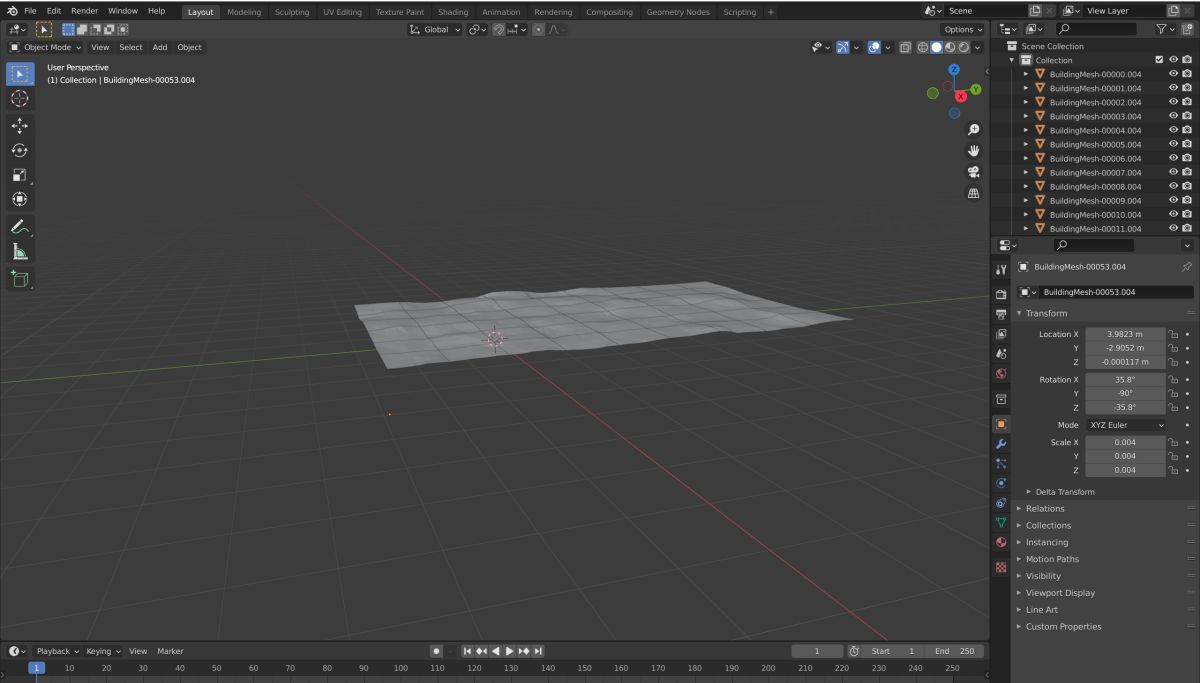The width and height of the screenshot is (1200, 683).
Task: Open the World properties tab
Action: click(1001, 374)
